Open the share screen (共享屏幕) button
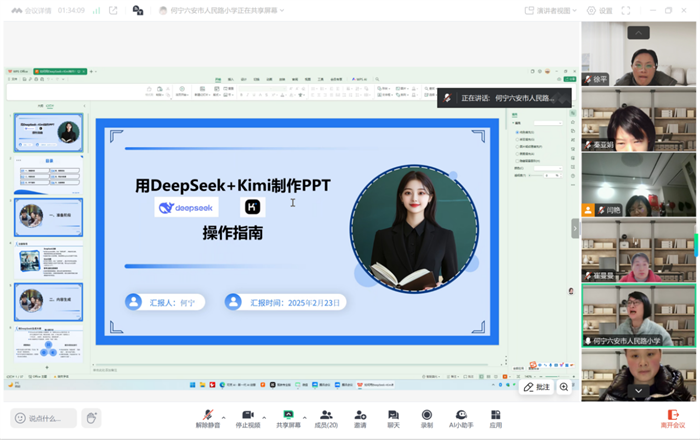The image size is (700, 440). point(288,418)
